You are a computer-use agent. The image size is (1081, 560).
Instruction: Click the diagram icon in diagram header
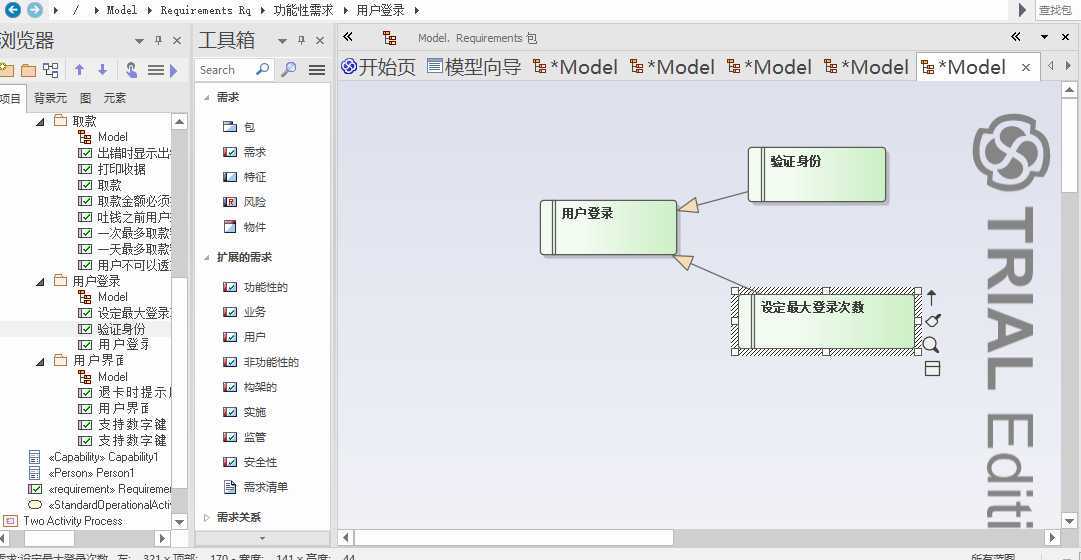point(390,38)
